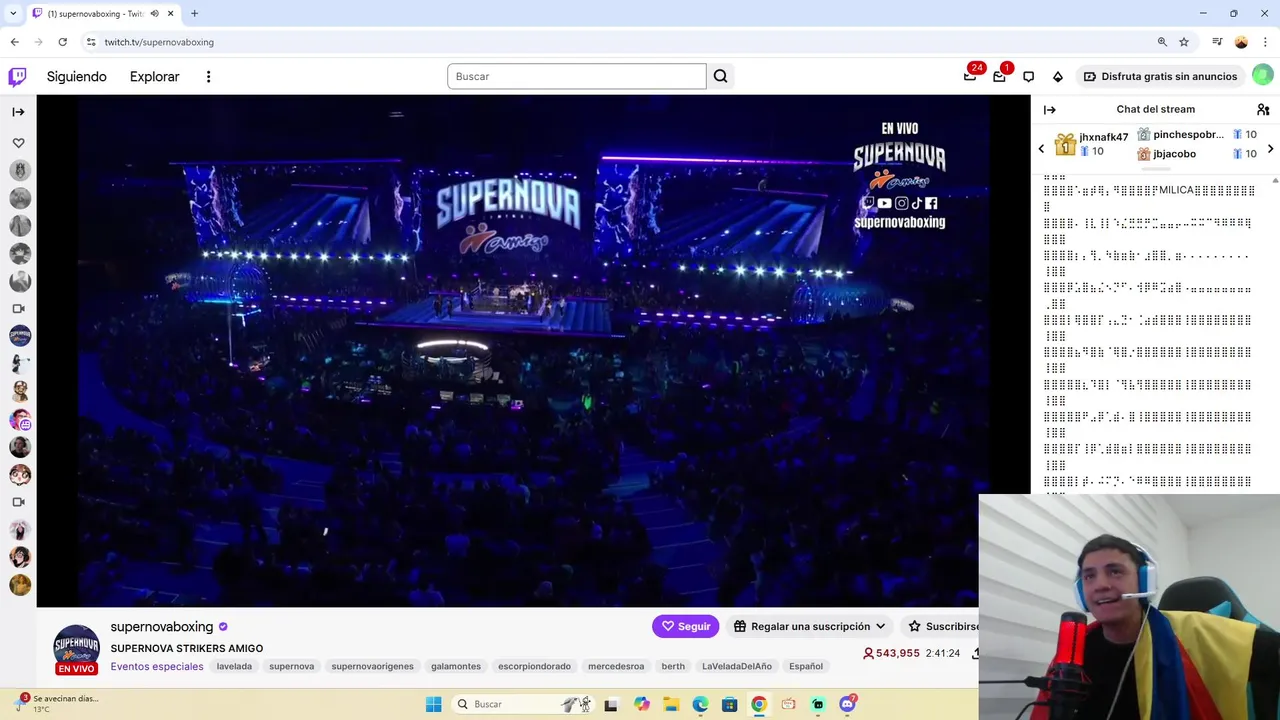Screen dimensions: 1280x720
Task: Open notifications inbox with 1 badge
Action: pos(999,76)
